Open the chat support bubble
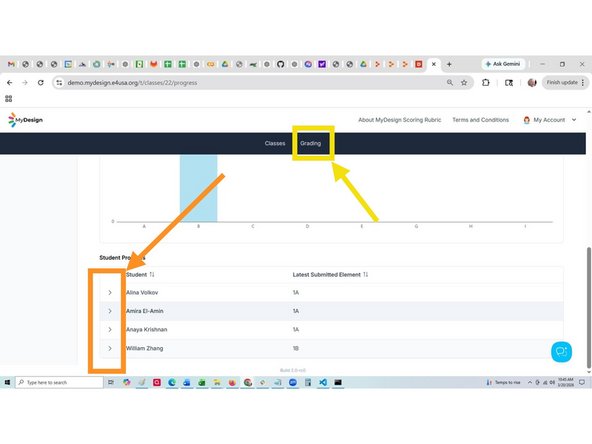The width and height of the screenshot is (592, 444). pos(561,352)
